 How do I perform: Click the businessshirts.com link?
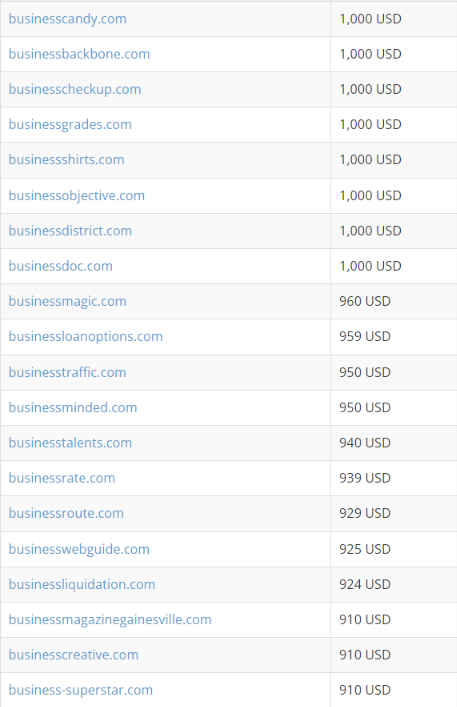tap(66, 160)
